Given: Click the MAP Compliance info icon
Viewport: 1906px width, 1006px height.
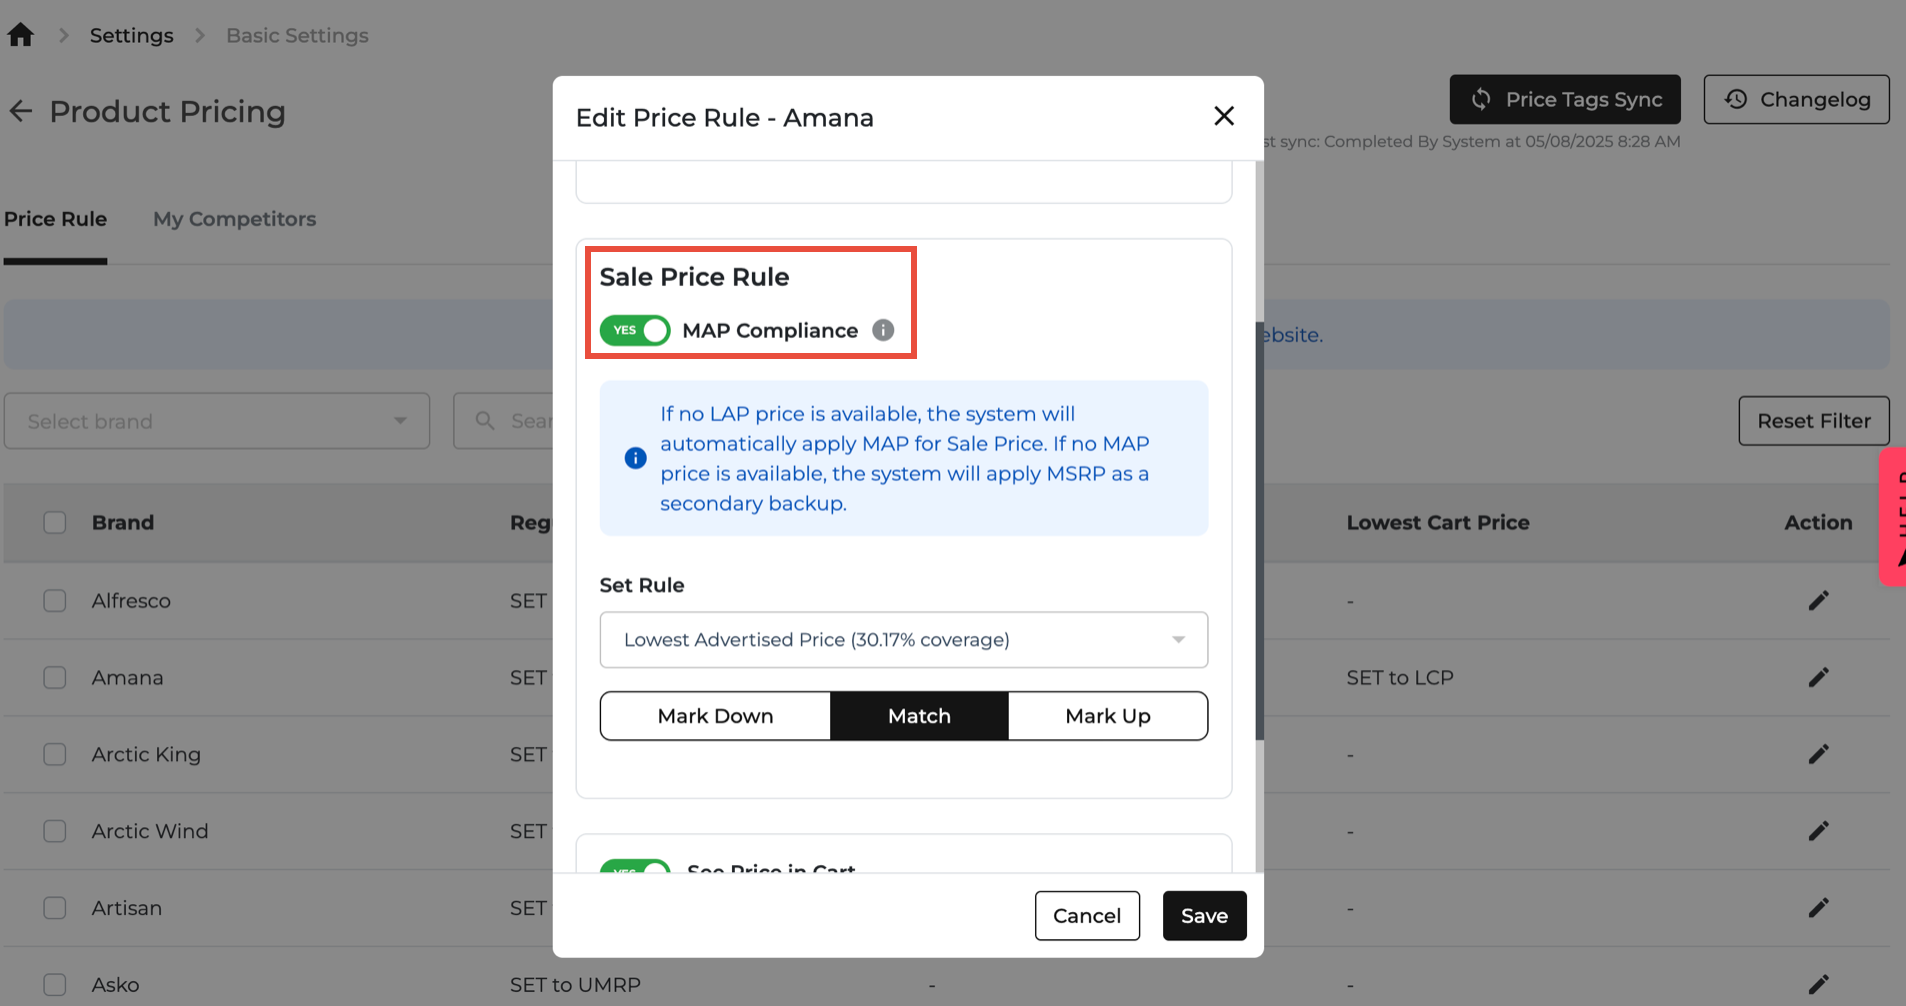Looking at the screenshot, I should (883, 330).
